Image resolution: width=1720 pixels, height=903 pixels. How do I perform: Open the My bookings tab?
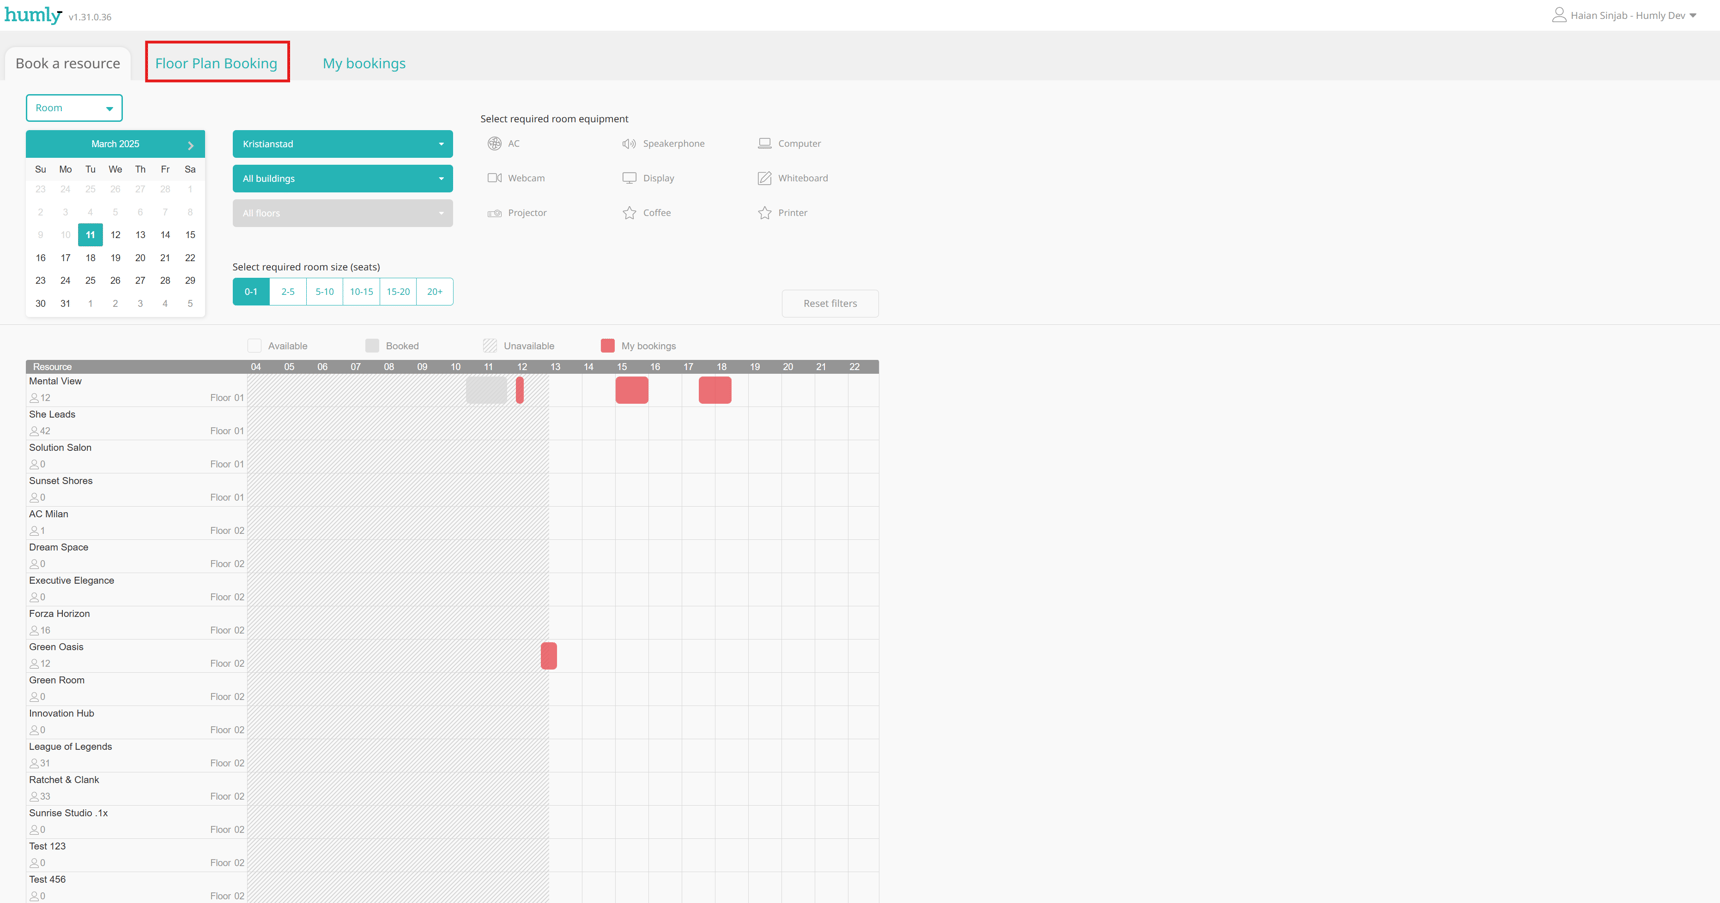coord(364,63)
